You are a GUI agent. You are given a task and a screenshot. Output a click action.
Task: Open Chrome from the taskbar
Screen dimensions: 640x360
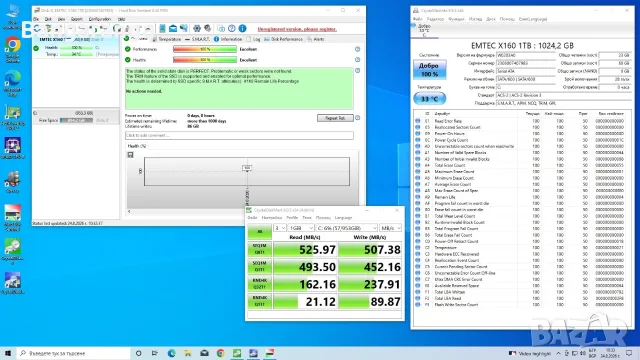click(220, 353)
